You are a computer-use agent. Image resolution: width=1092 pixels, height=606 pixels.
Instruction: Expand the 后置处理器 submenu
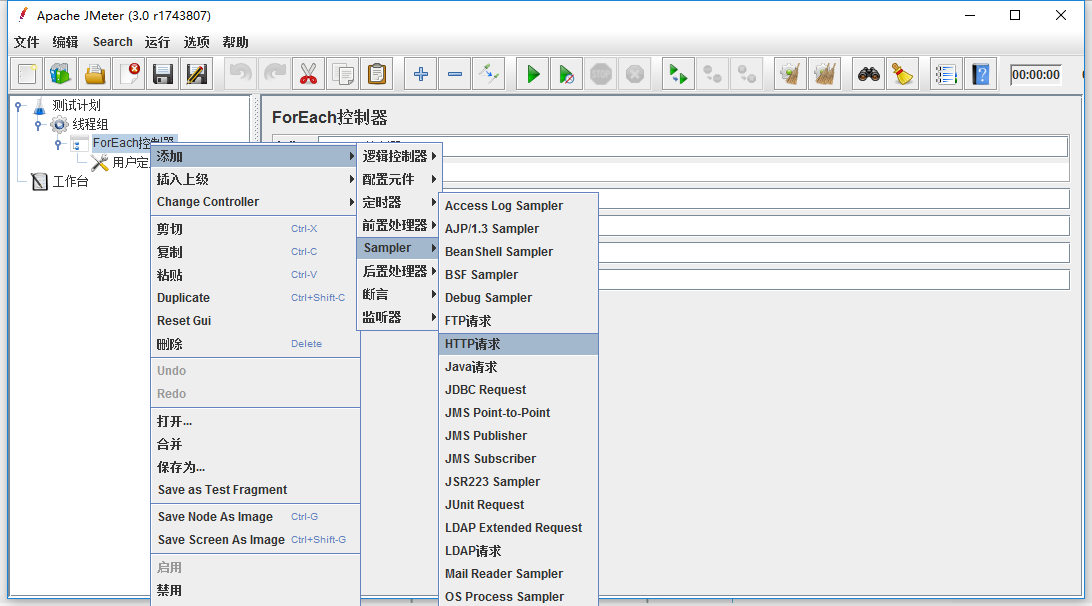point(399,271)
